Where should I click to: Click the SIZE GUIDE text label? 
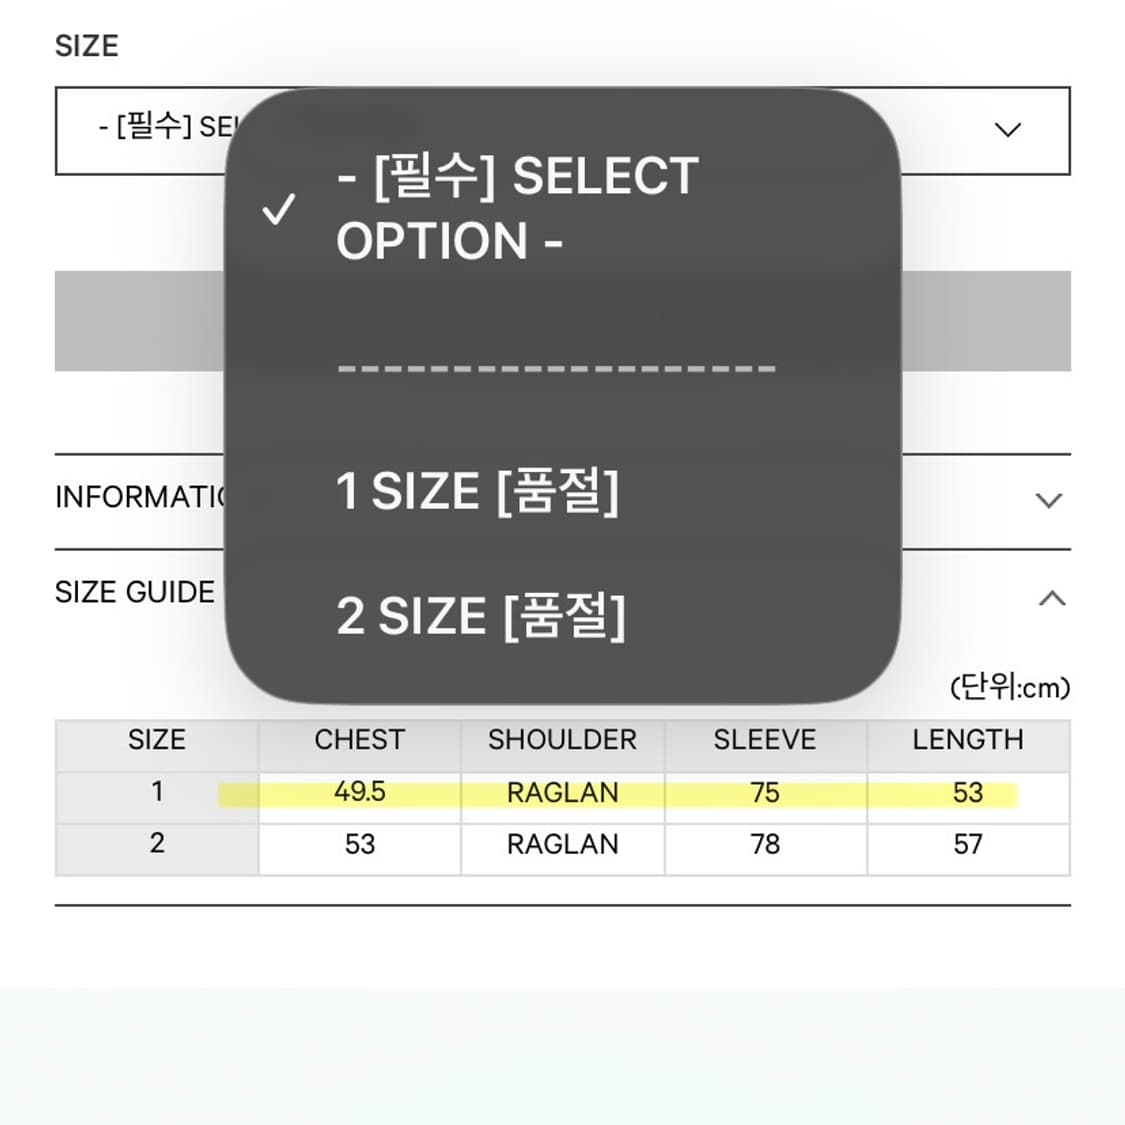point(134,592)
